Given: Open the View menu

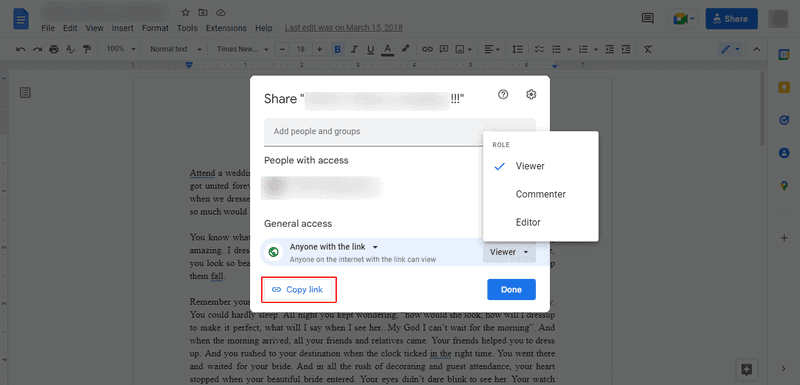Looking at the screenshot, I should (94, 28).
